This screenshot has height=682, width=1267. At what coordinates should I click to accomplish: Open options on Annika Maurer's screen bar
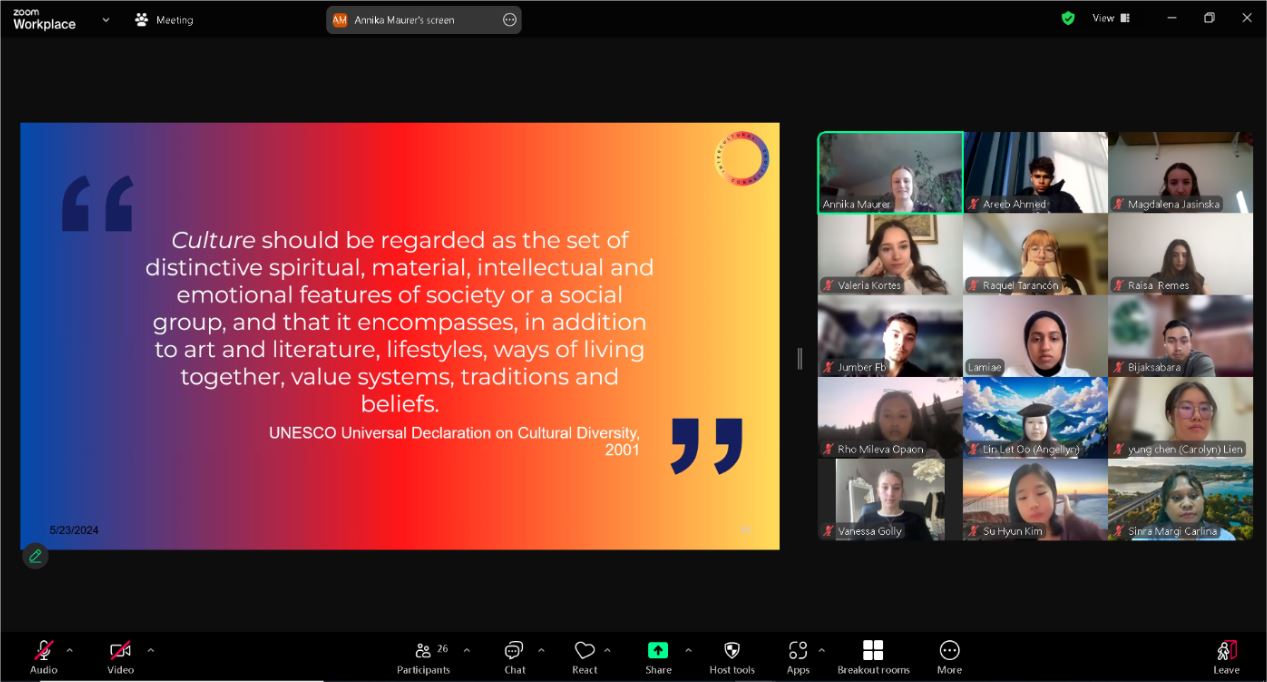tap(509, 20)
